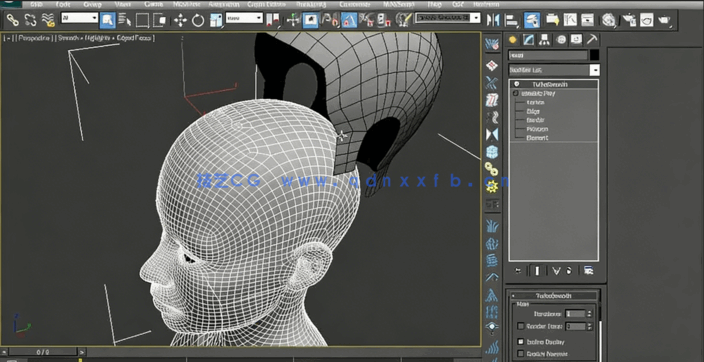Pick the Rectangular Selection Region tool

tap(142, 20)
